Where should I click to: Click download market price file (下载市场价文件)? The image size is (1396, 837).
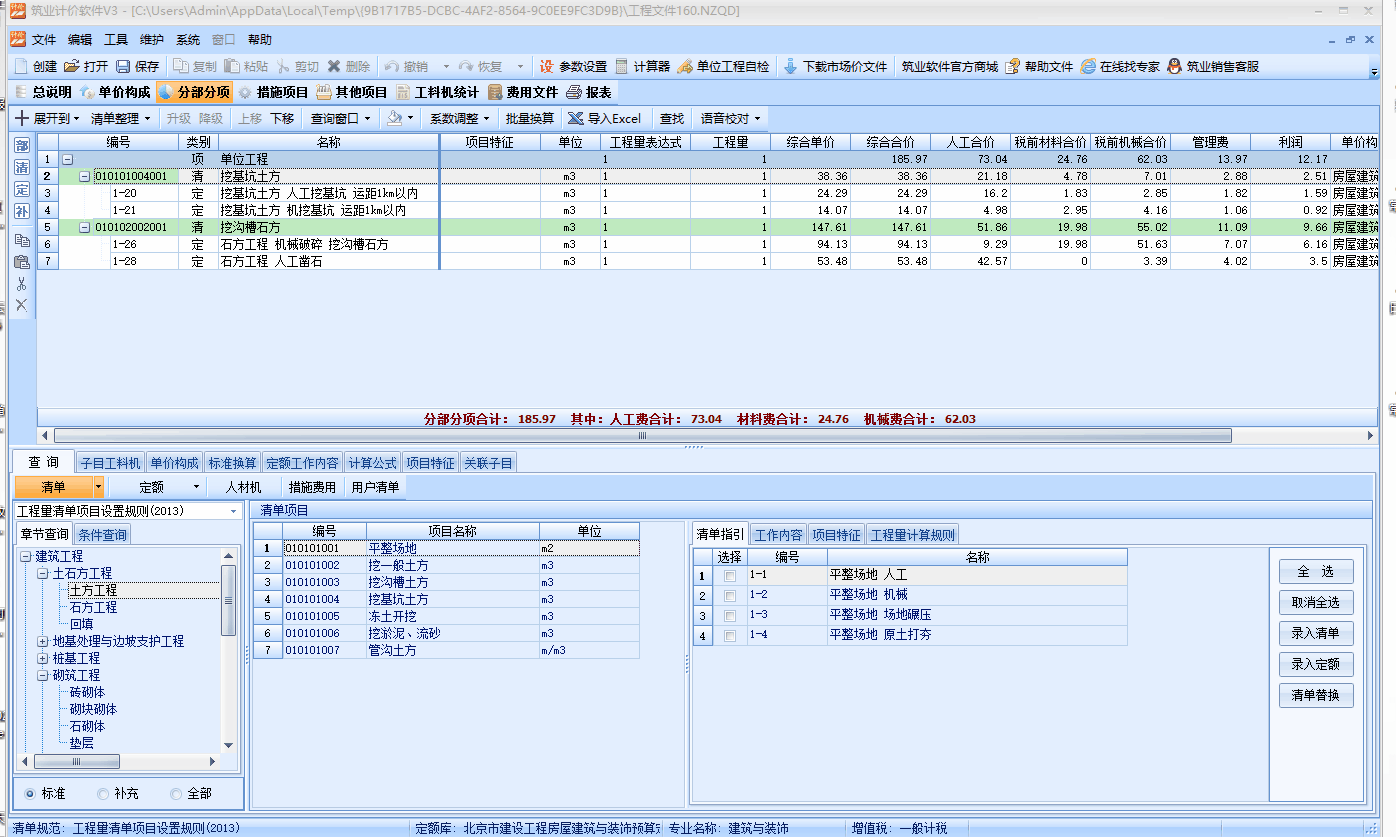[790, 67]
